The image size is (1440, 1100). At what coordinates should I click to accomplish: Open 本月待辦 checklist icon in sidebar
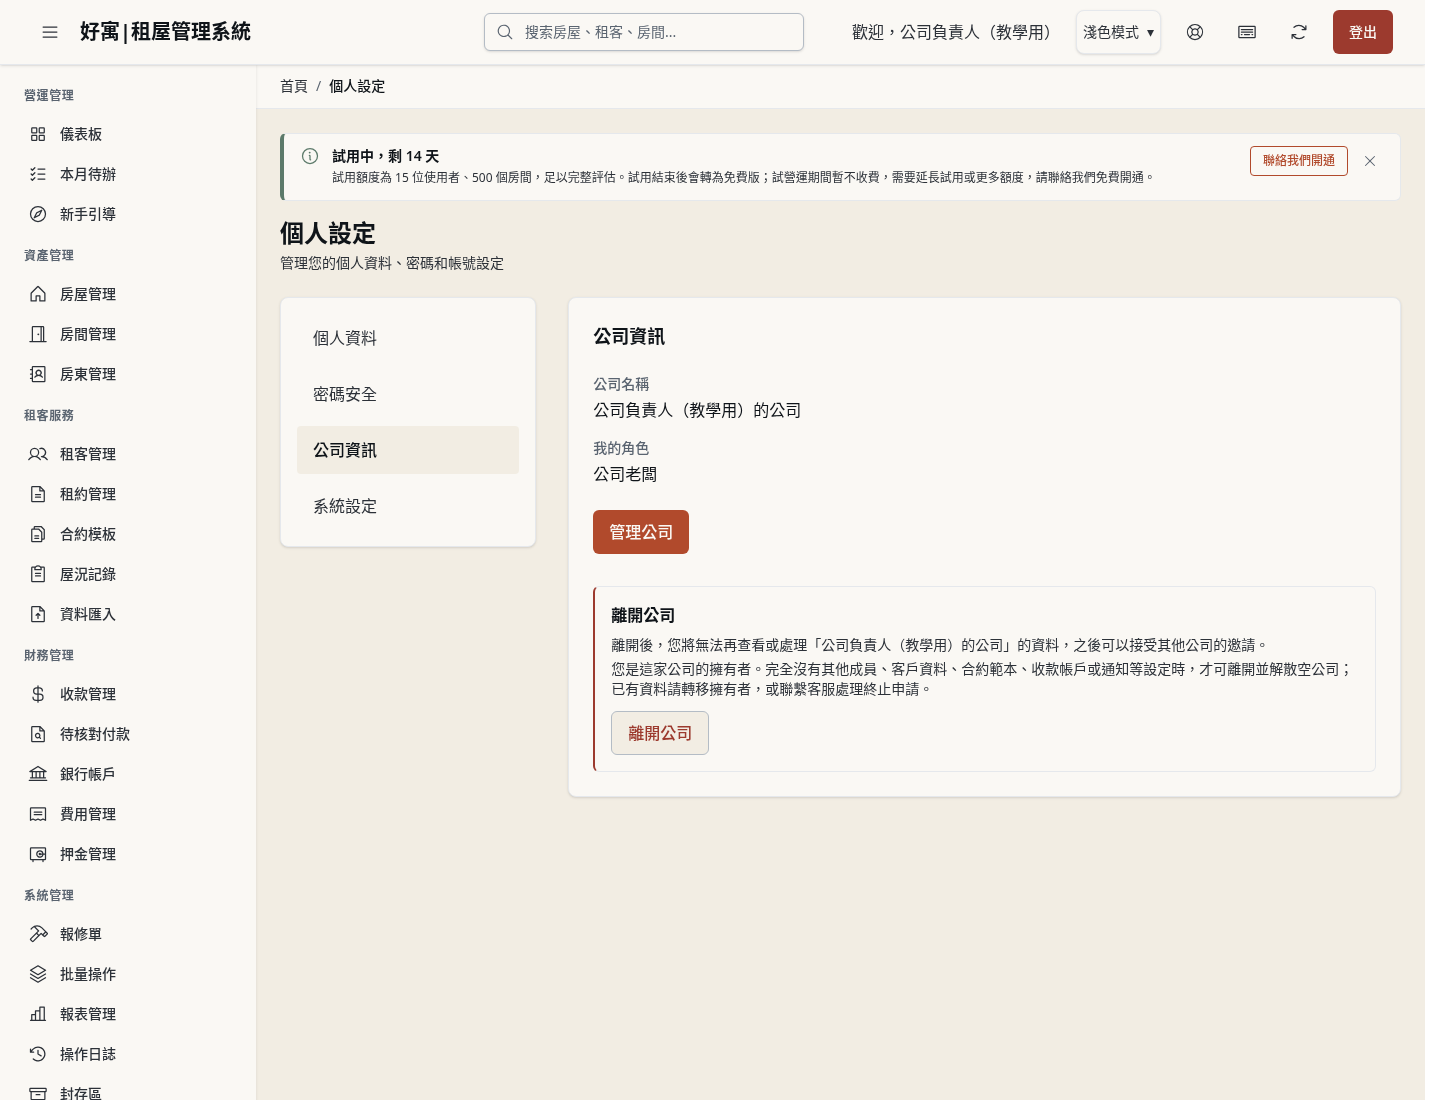click(38, 174)
